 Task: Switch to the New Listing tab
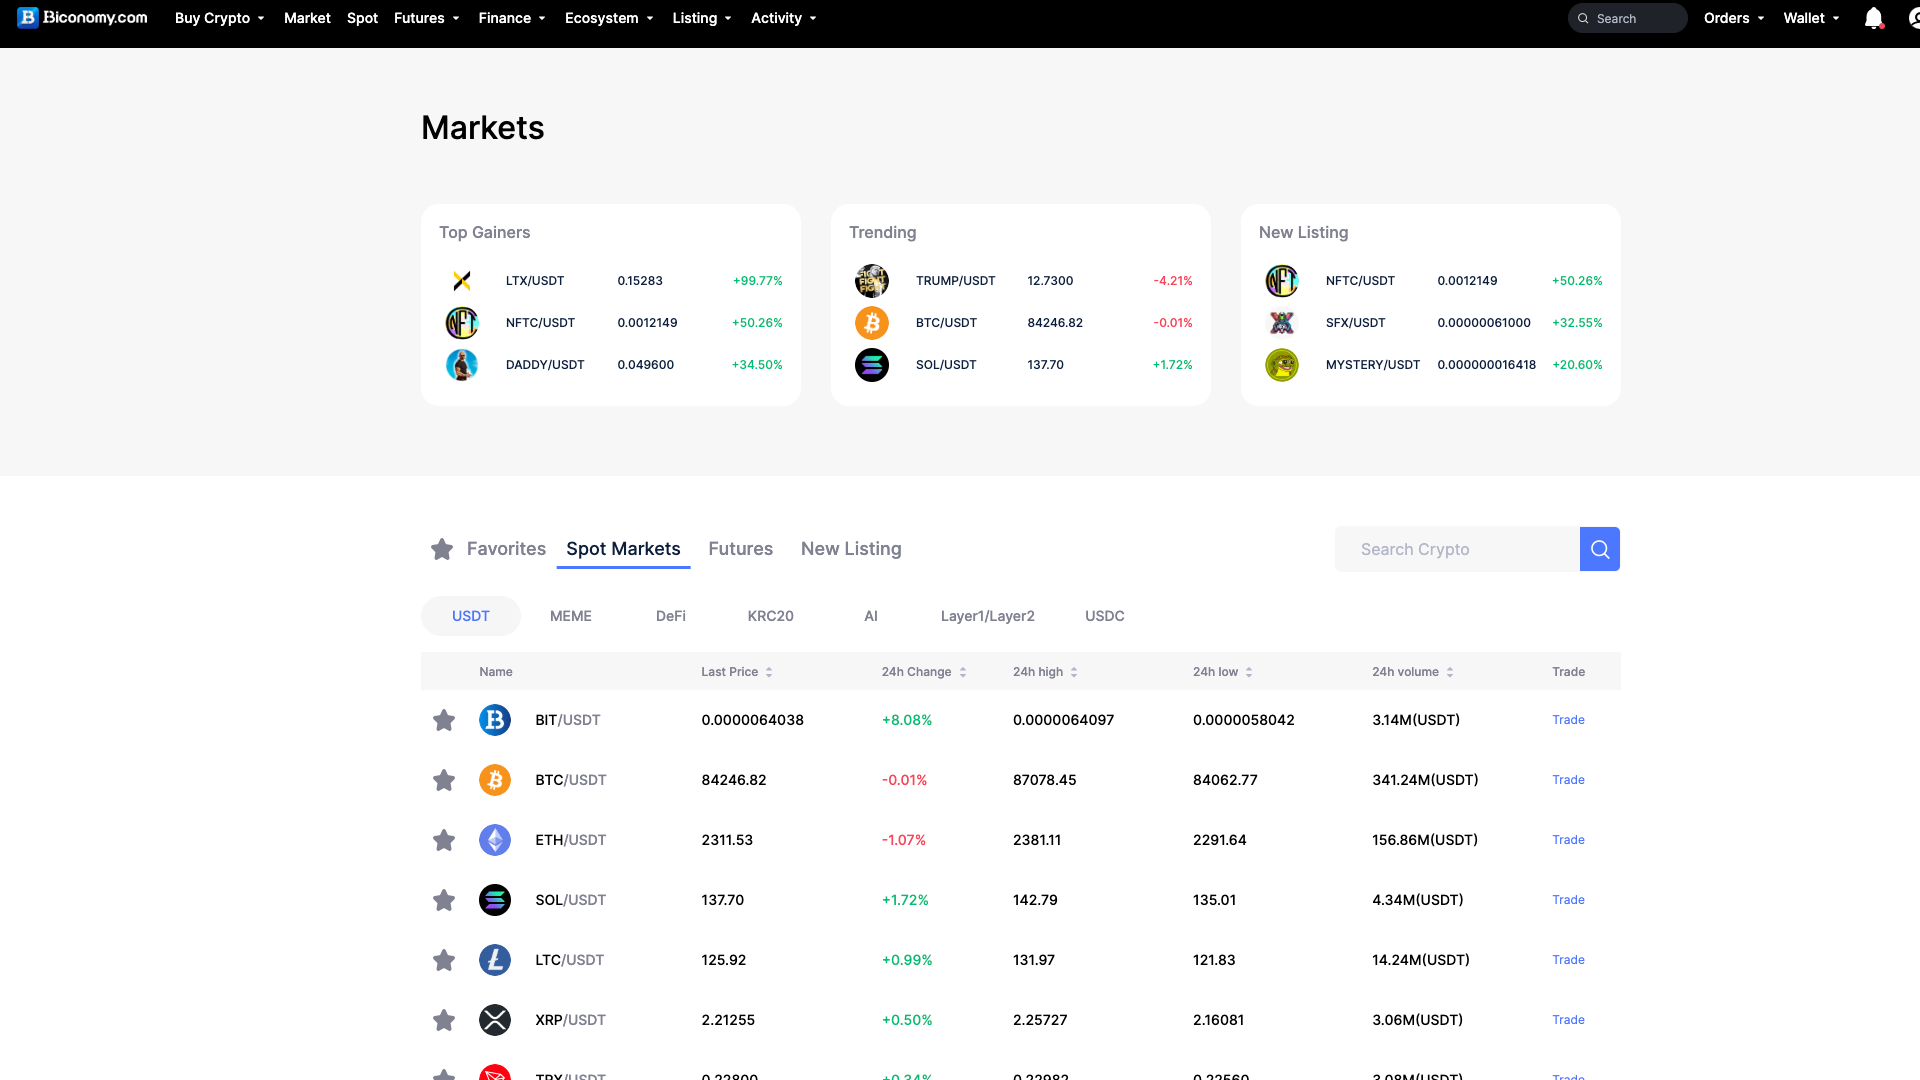tap(851, 549)
